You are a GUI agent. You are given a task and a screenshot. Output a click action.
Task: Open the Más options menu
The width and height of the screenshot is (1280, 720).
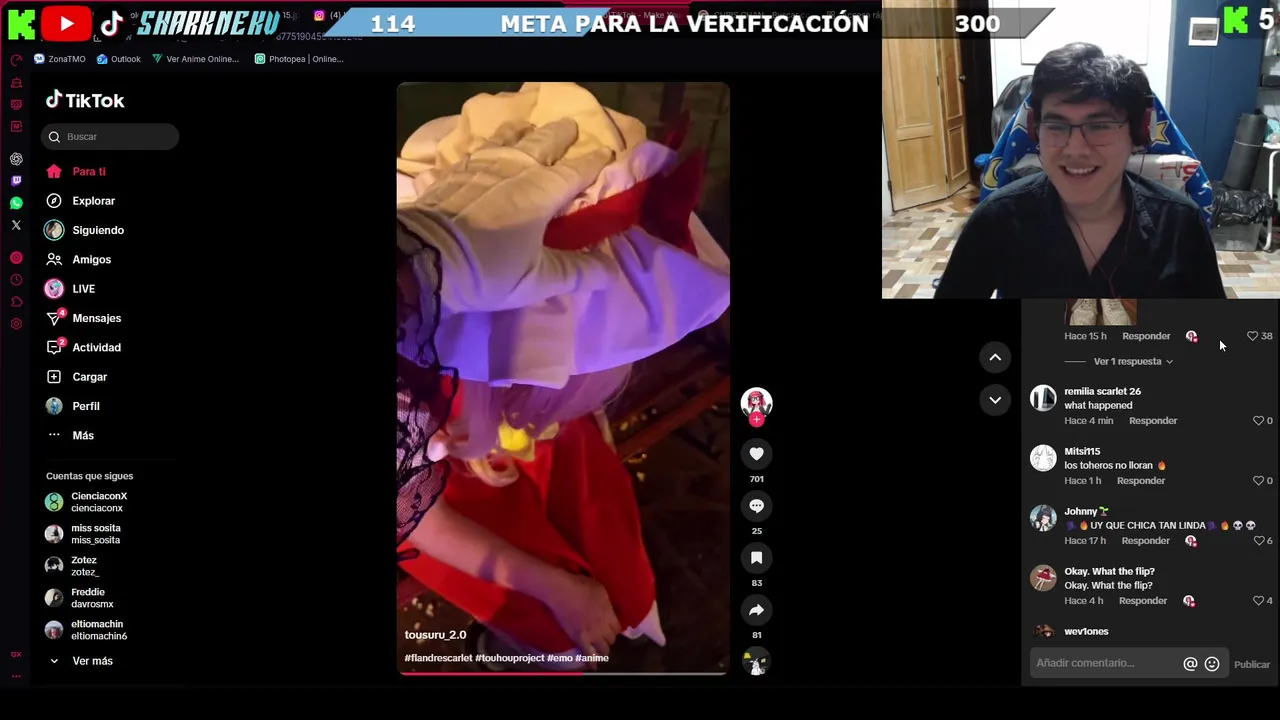[x=70, y=435]
